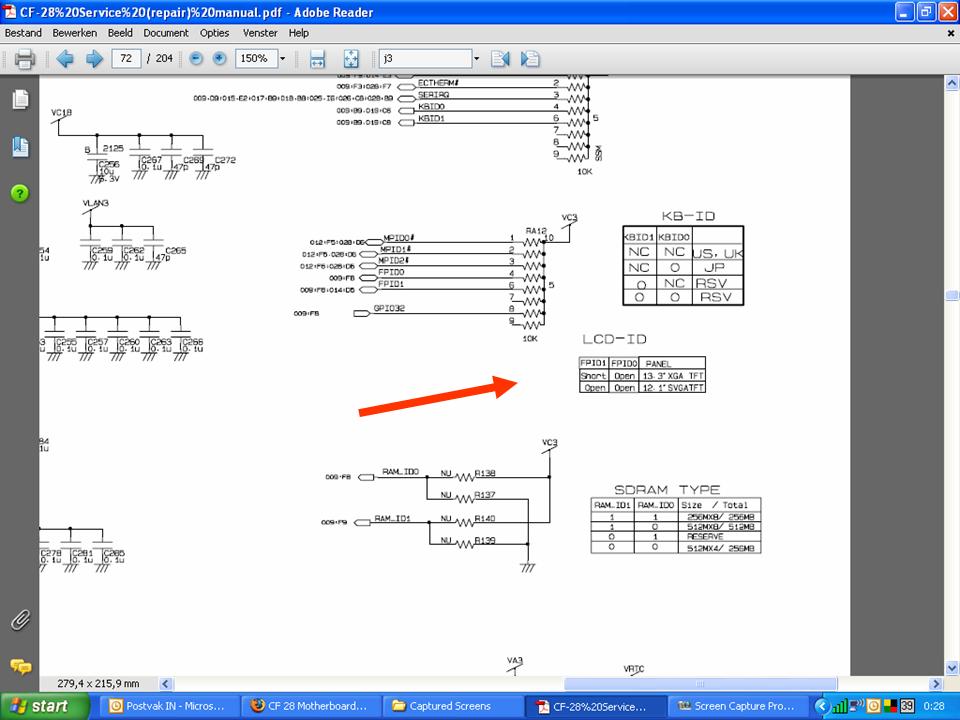Viewport: 960px width, 720px height.
Task: Zoom out with the minus button
Action: point(196,59)
